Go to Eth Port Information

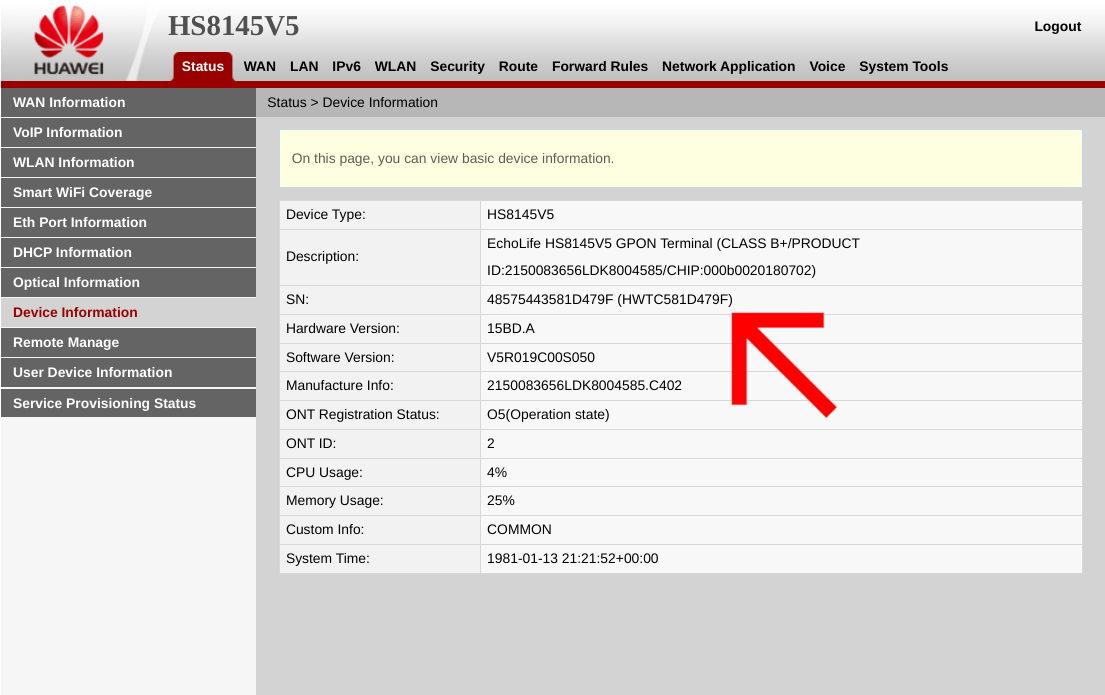[x=128, y=222]
